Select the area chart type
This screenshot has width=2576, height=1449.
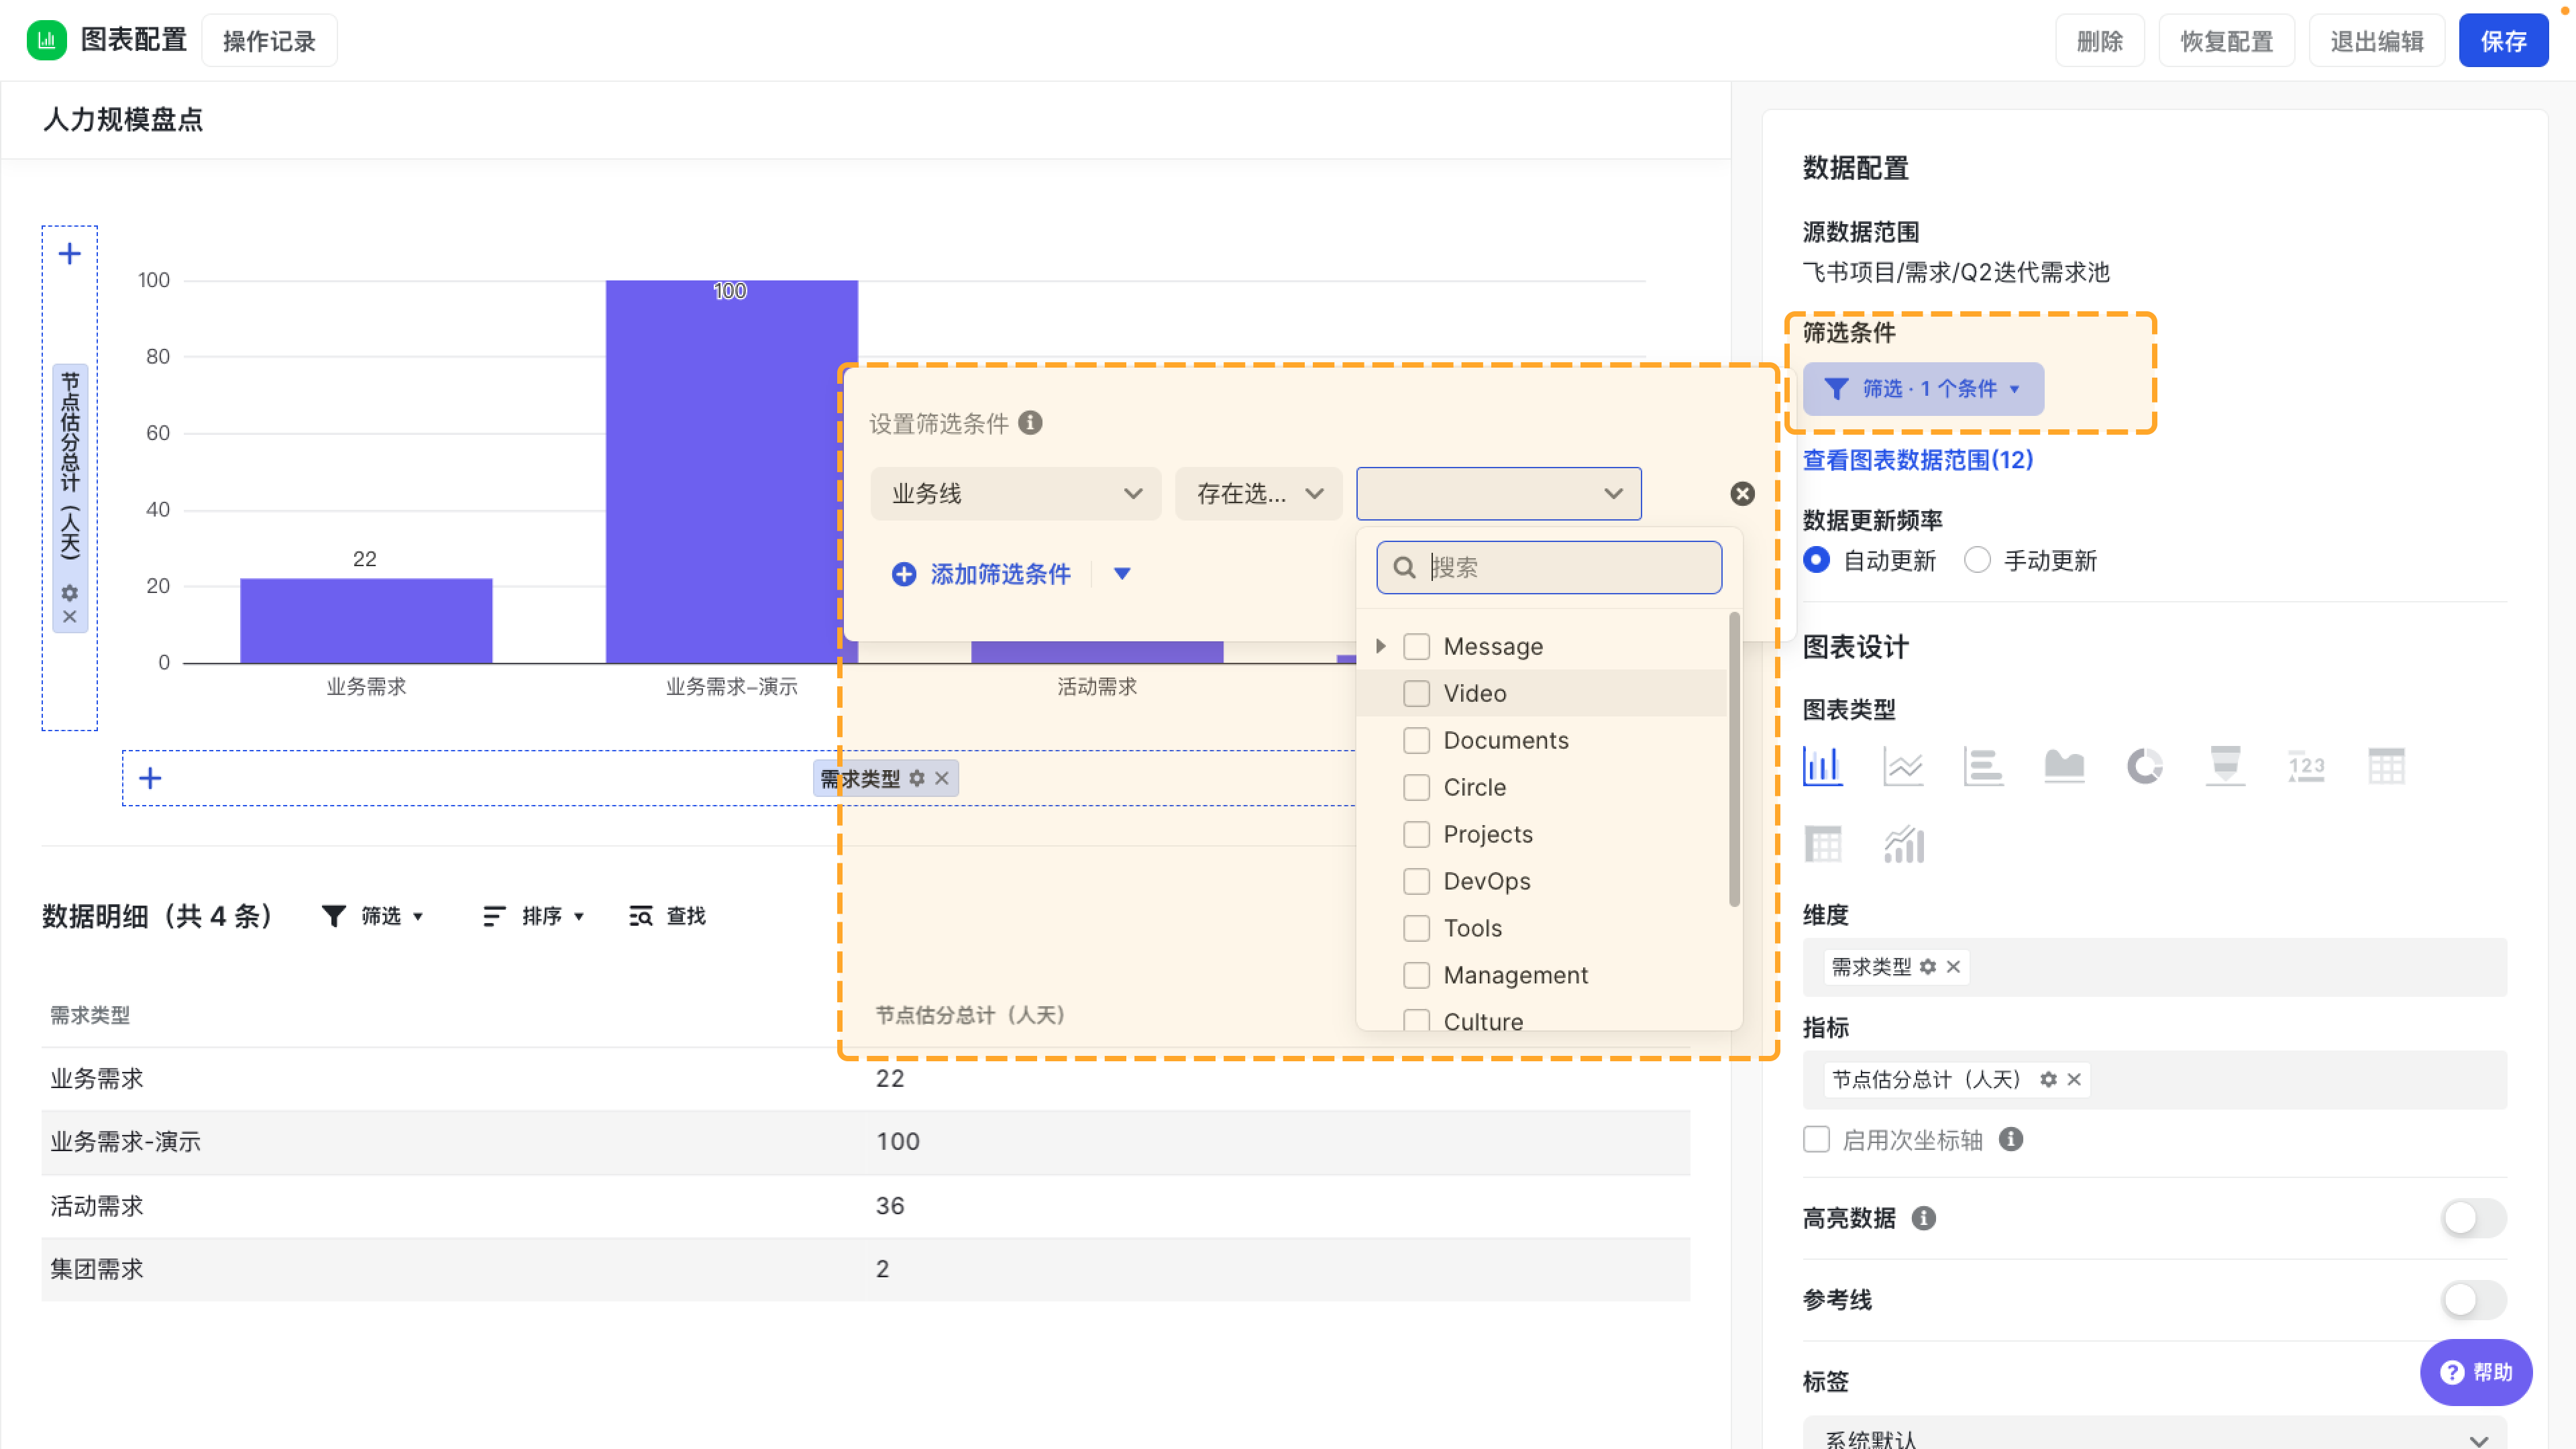tap(2064, 767)
